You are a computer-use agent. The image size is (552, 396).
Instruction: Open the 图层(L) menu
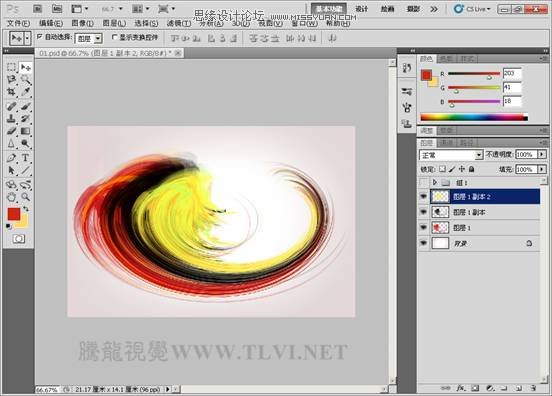click(114, 23)
